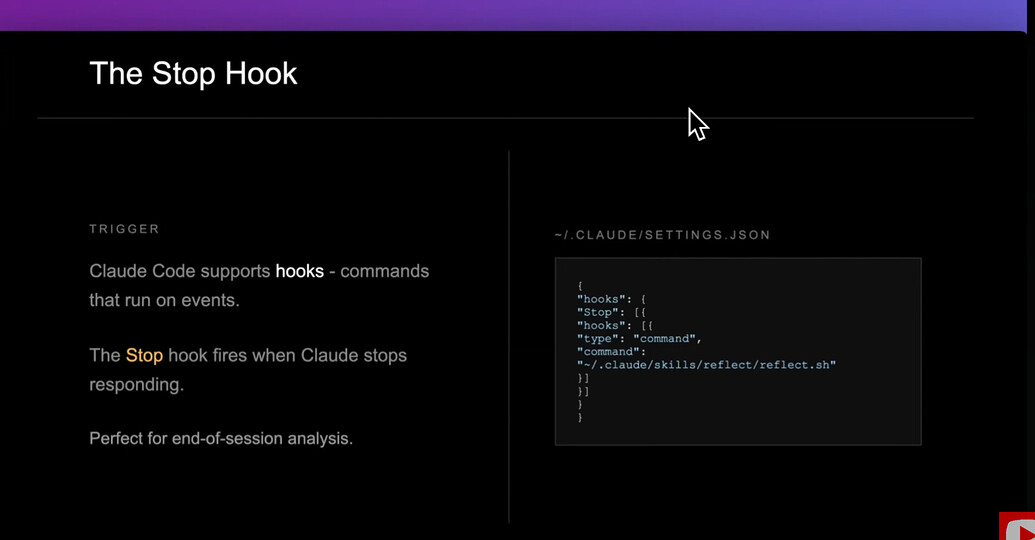The image size is (1035, 540).
Task: Click the '"command":' code line
Action: (611, 352)
